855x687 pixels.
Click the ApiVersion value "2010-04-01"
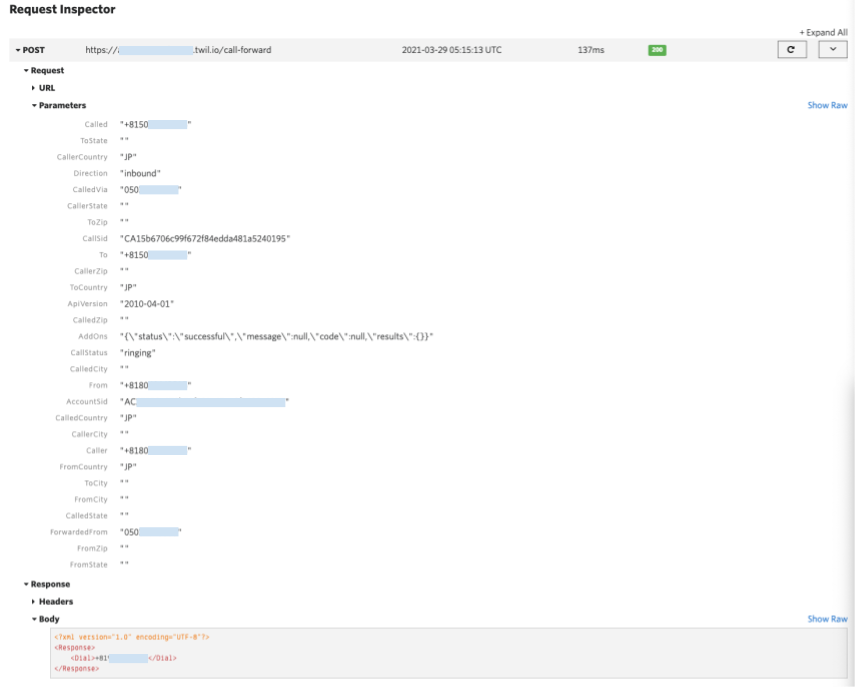pos(147,304)
